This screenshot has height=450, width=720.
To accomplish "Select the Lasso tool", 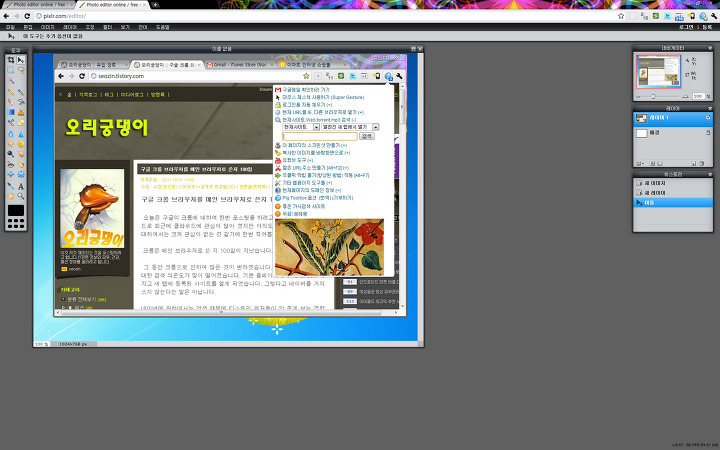I will coord(21,70).
